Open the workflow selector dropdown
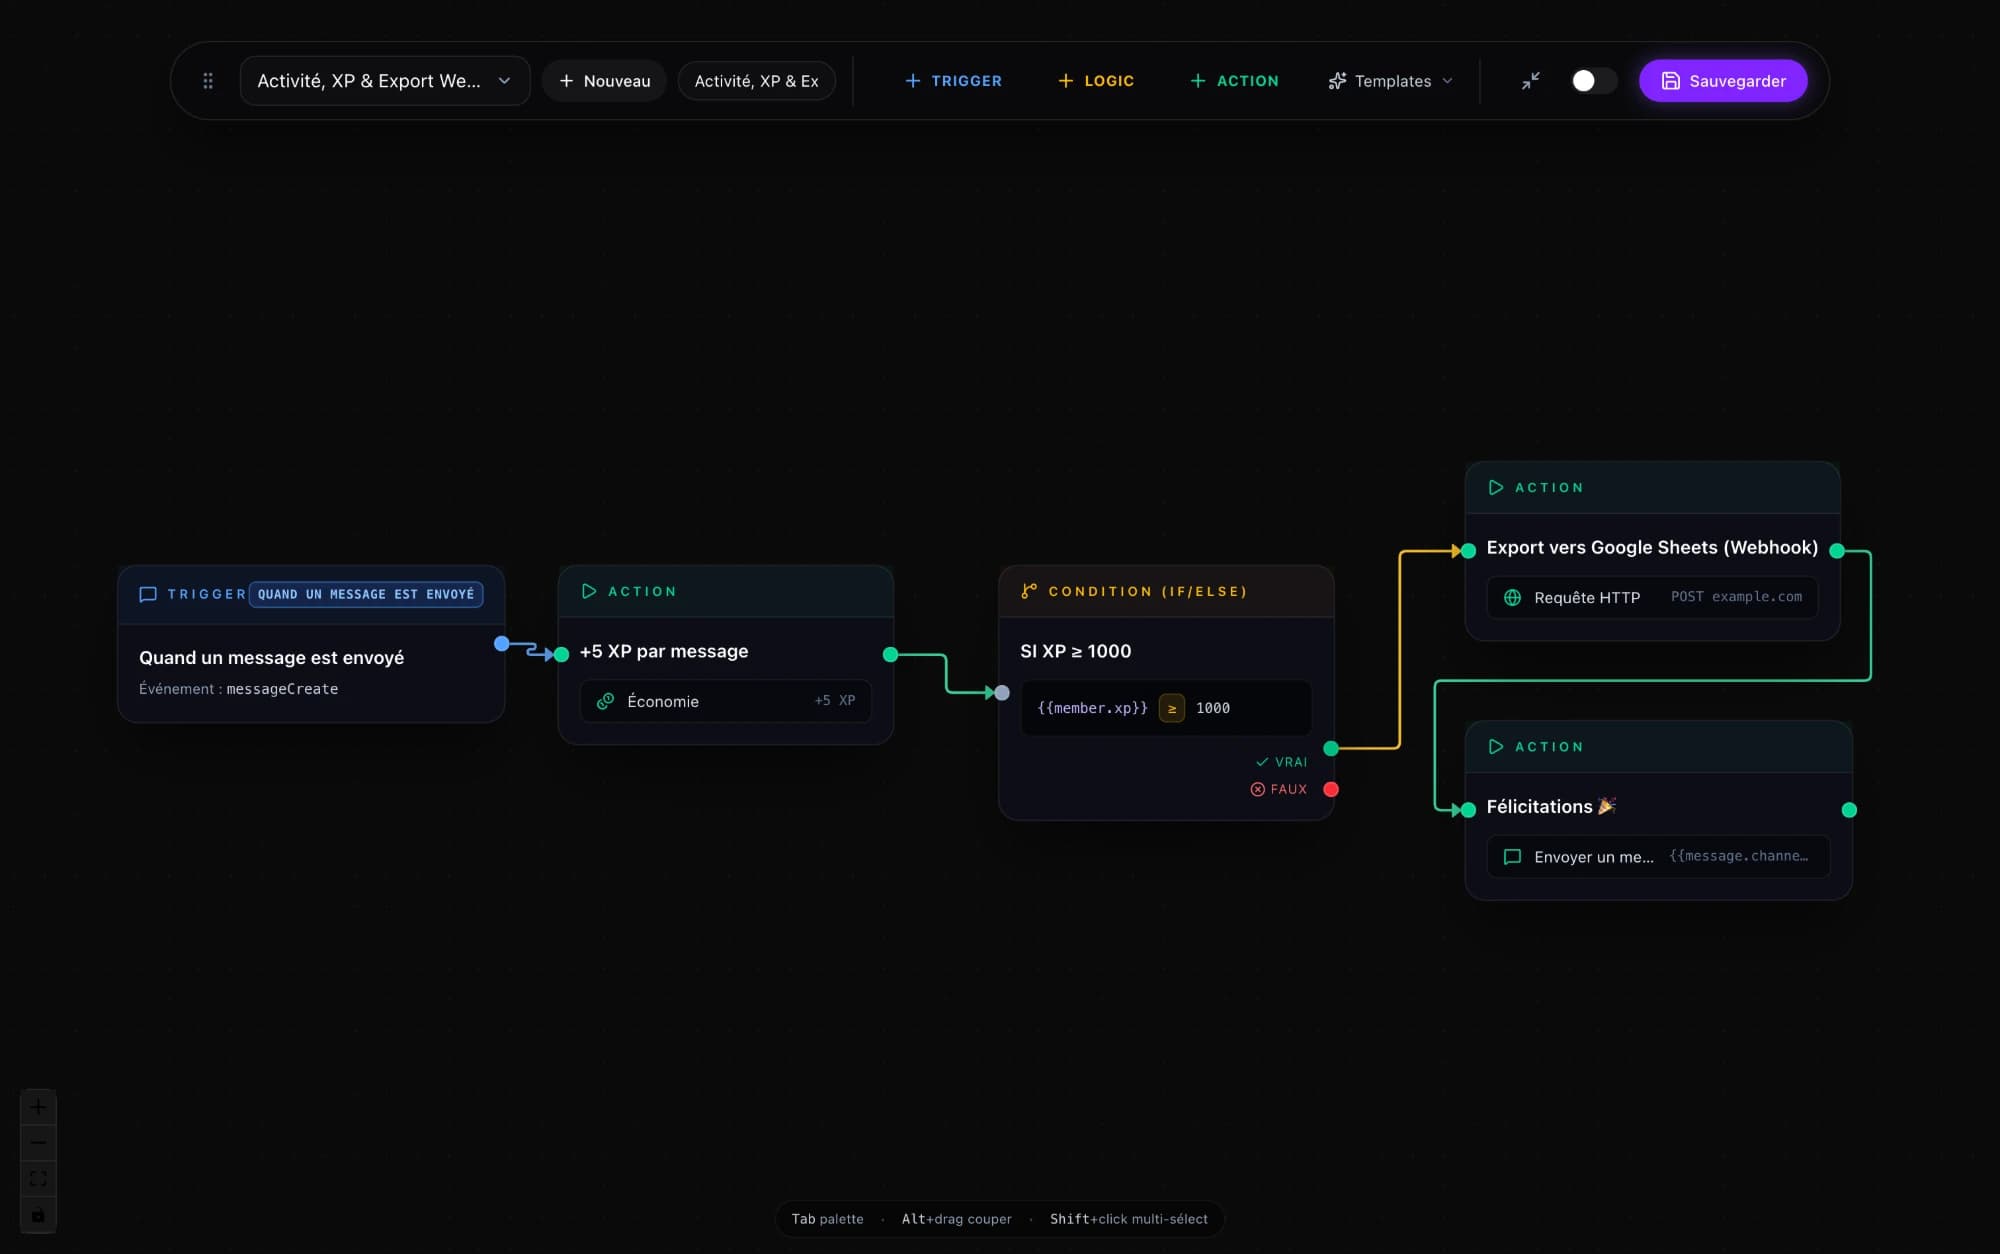2000x1254 pixels. click(384, 81)
